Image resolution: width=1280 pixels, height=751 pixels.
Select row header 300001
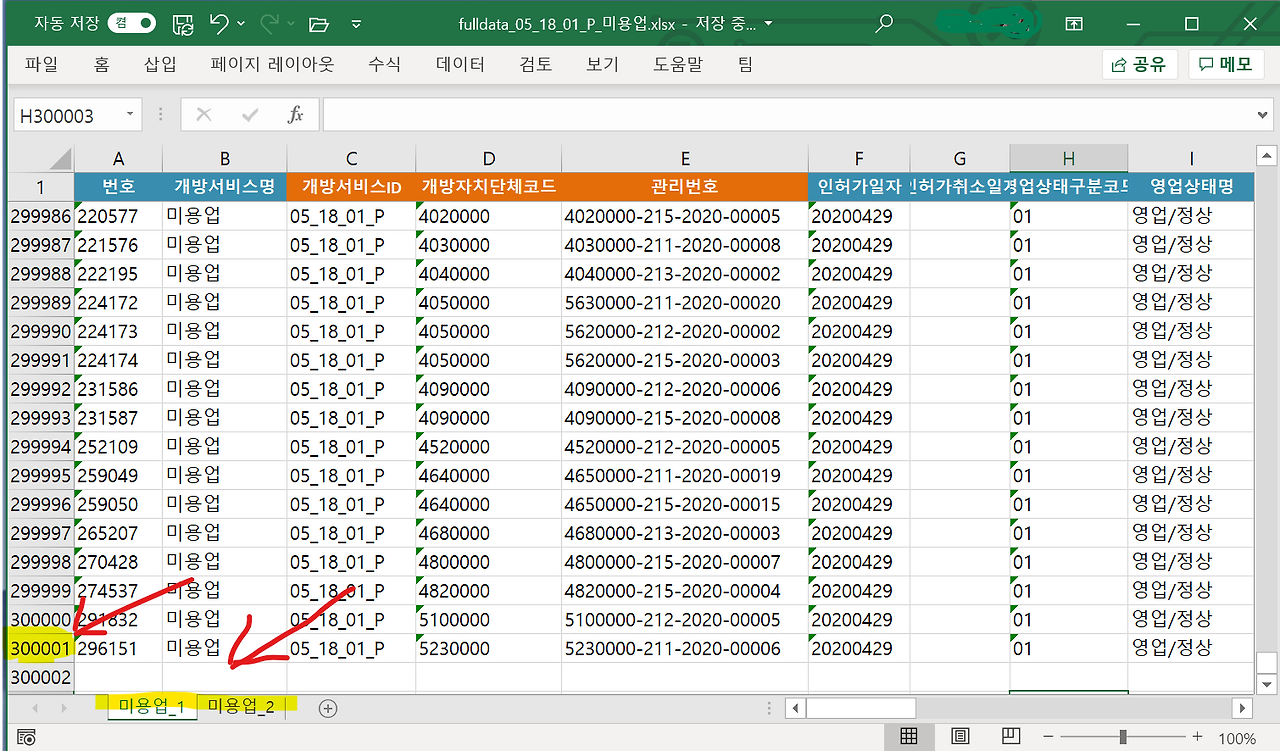pyautogui.click(x=41, y=649)
